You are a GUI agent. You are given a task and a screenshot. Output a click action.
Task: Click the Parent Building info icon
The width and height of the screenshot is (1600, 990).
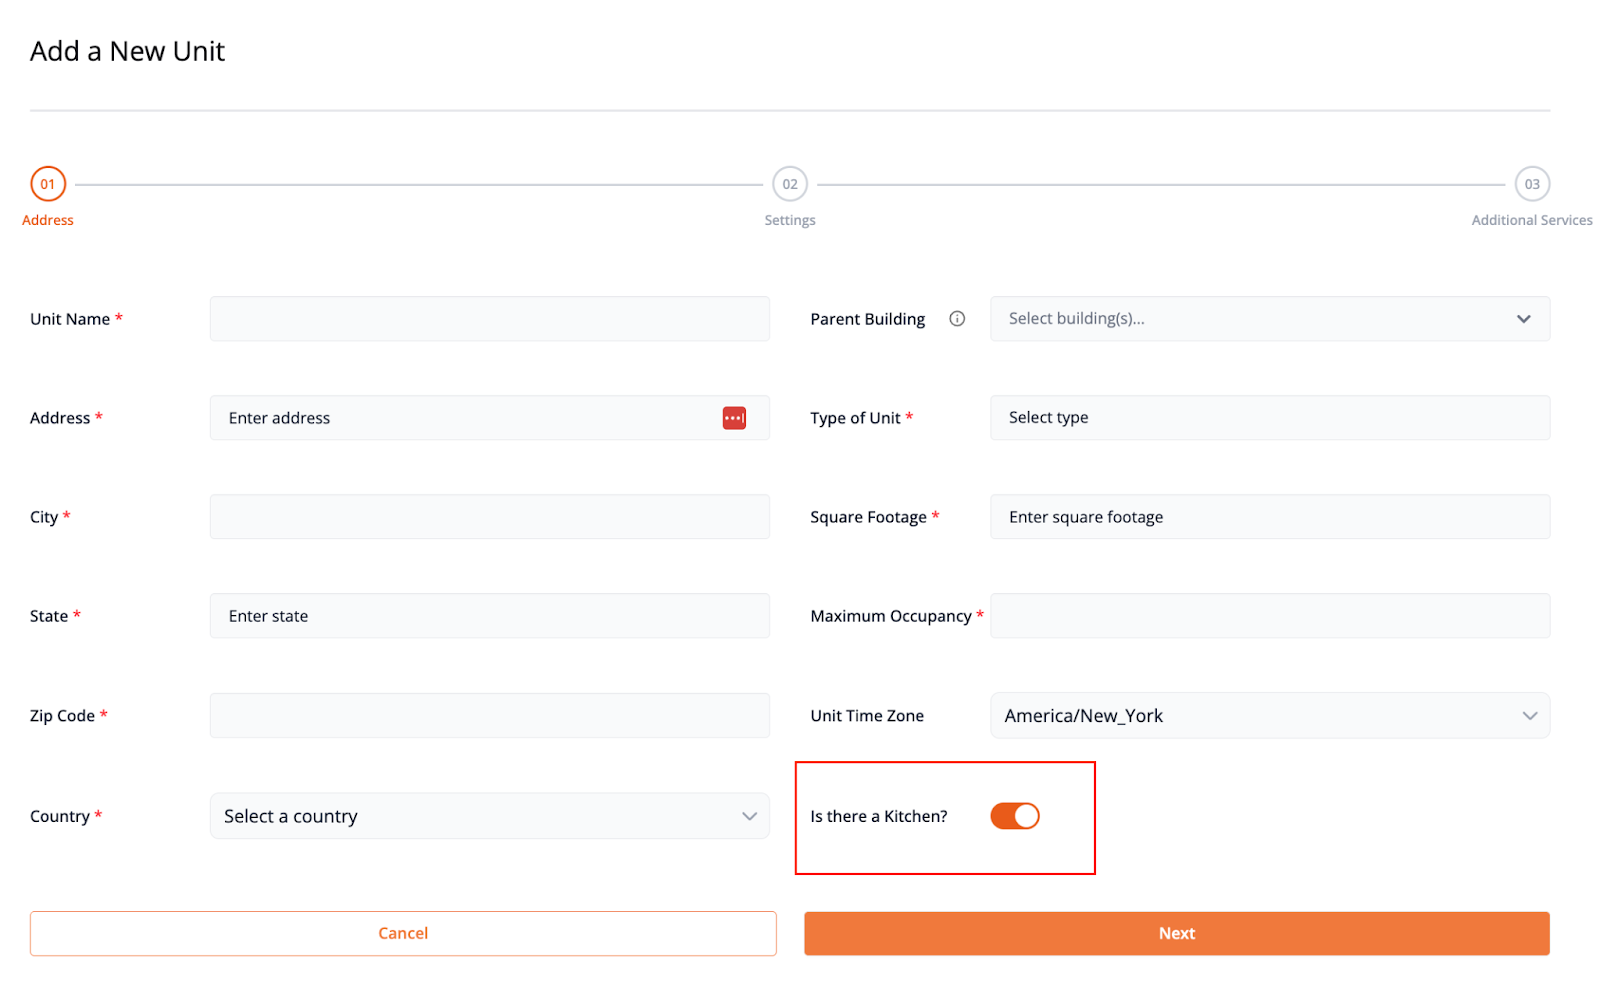point(957,319)
